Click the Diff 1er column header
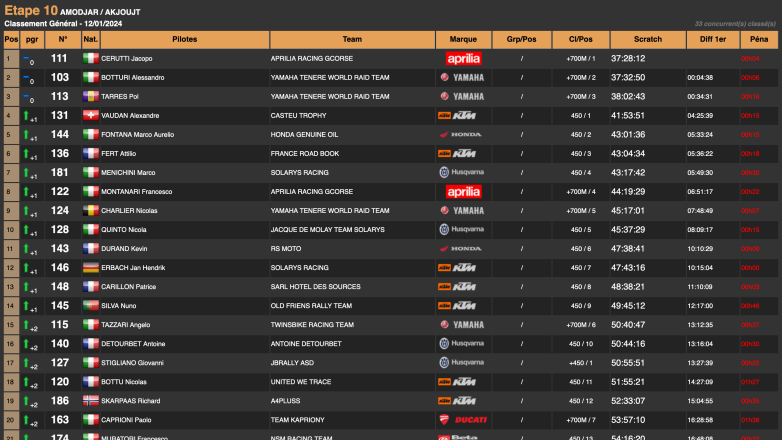 713,39
